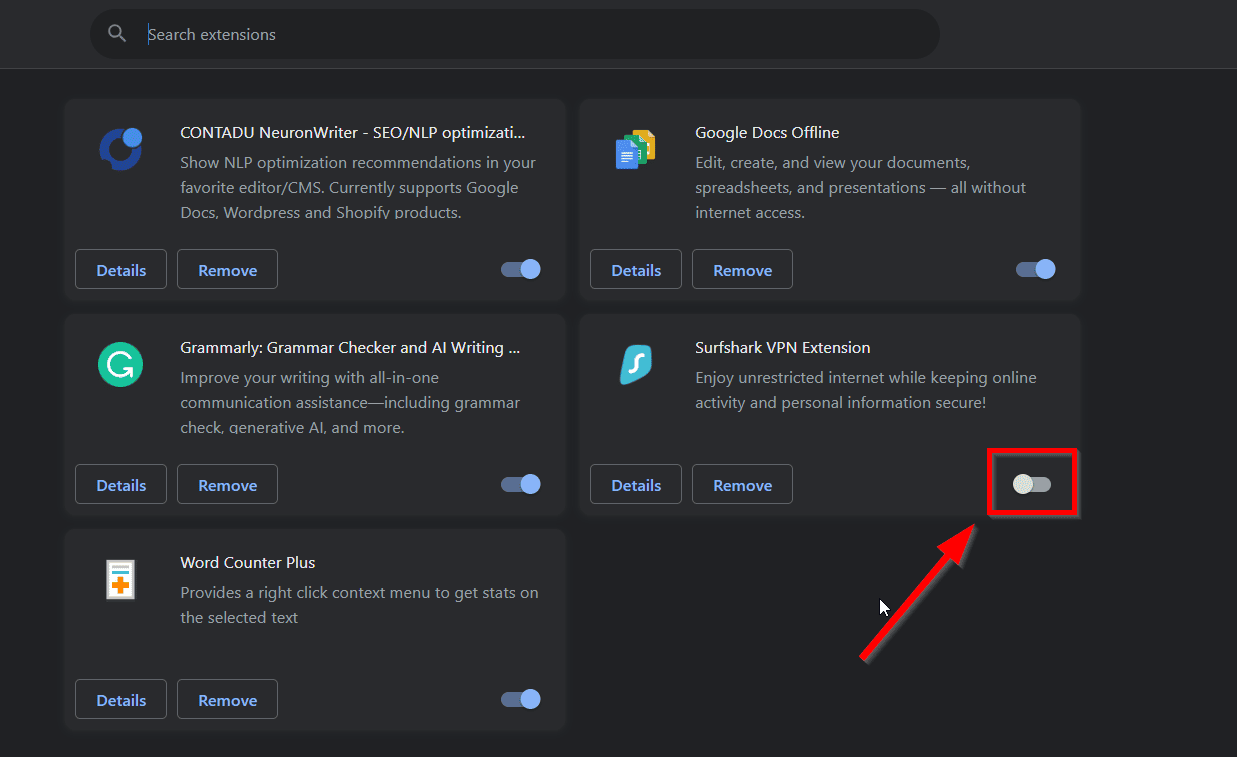1237x757 pixels.
Task: Remove the CONTADU NeuronWriter extension
Action: pos(227,270)
